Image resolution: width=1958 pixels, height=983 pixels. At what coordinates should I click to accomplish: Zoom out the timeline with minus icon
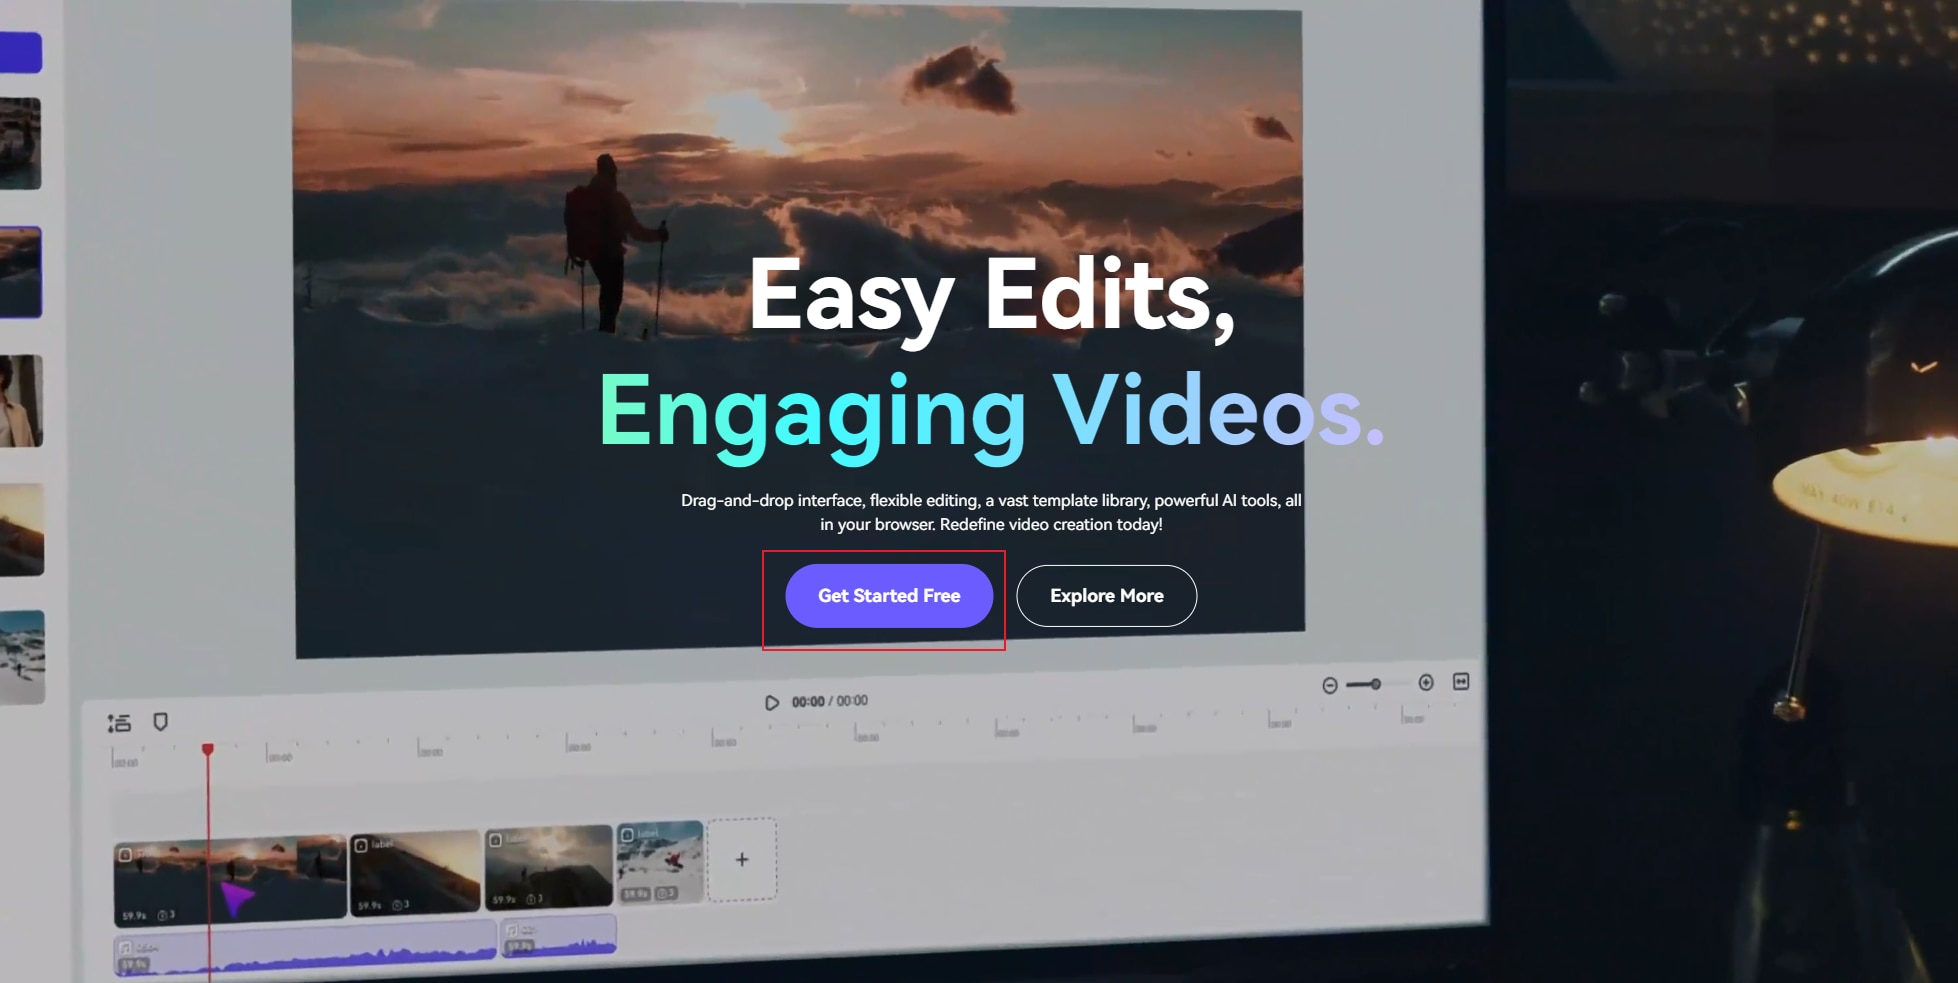pyautogui.click(x=1330, y=685)
